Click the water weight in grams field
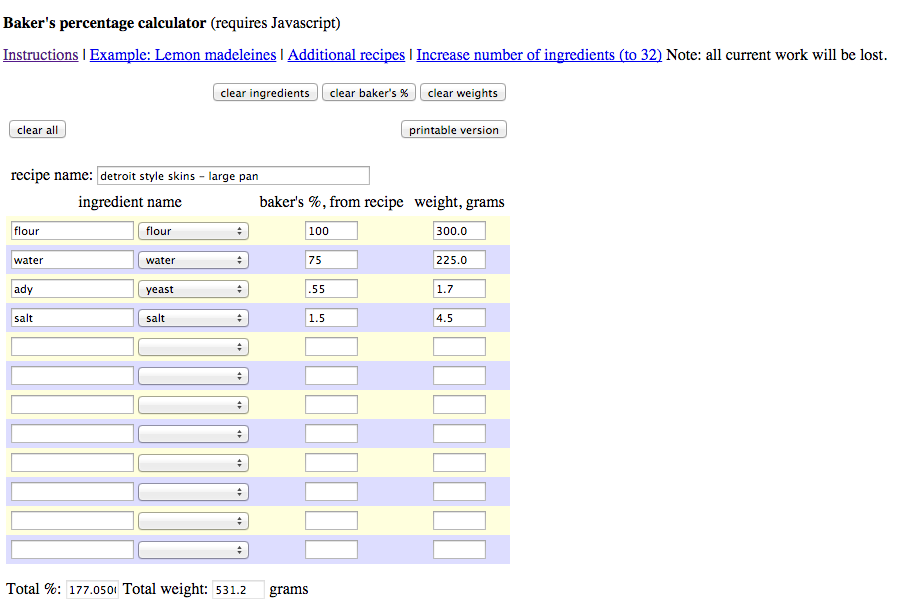The width and height of the screenshot is (922, 611). 459,260
